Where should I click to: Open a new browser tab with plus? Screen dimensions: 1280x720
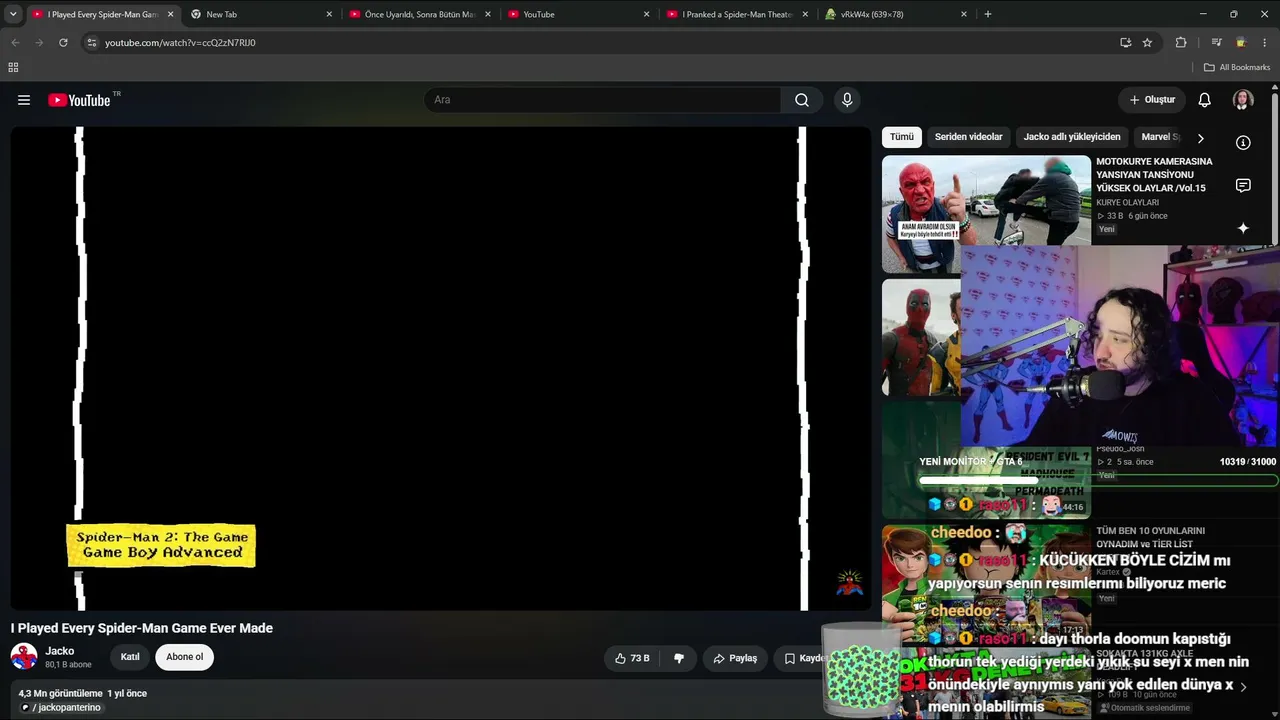(x=988, y=14)
